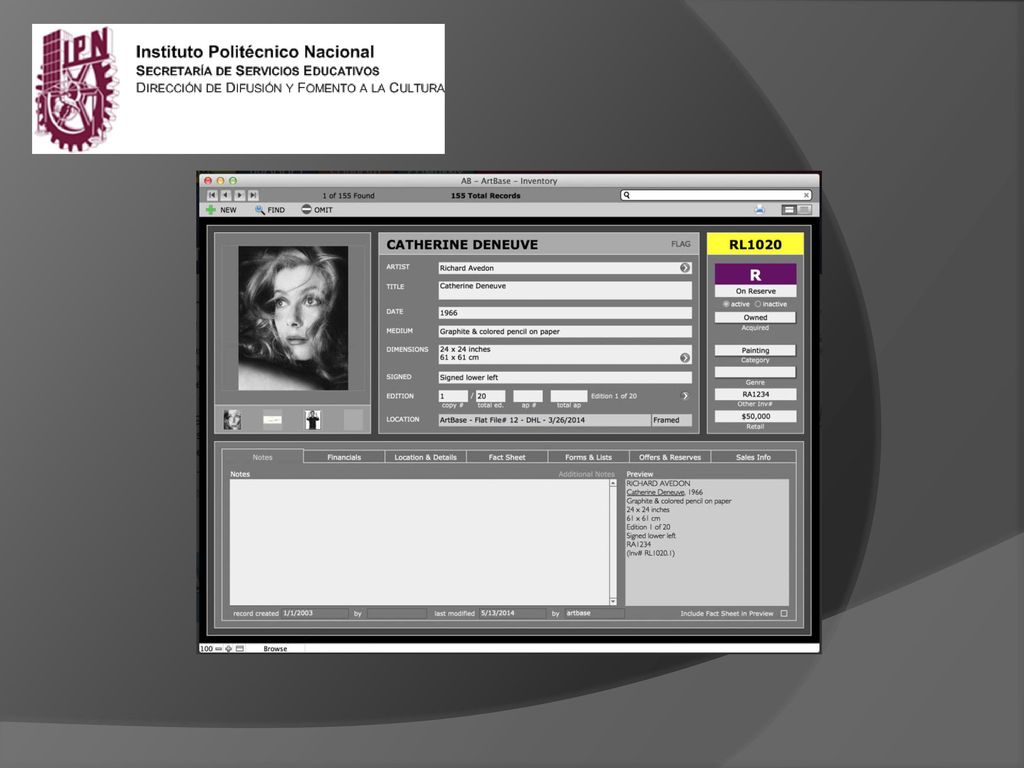Screen dimensions: 1024x768
Task: Click the main Catherine Deneuve portrait image
Action: point(293,318)
